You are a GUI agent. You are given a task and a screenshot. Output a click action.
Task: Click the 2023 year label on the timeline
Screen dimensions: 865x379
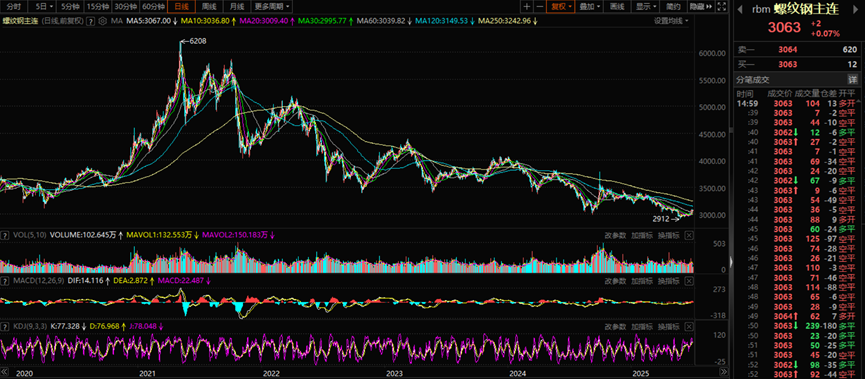(394, 373)
